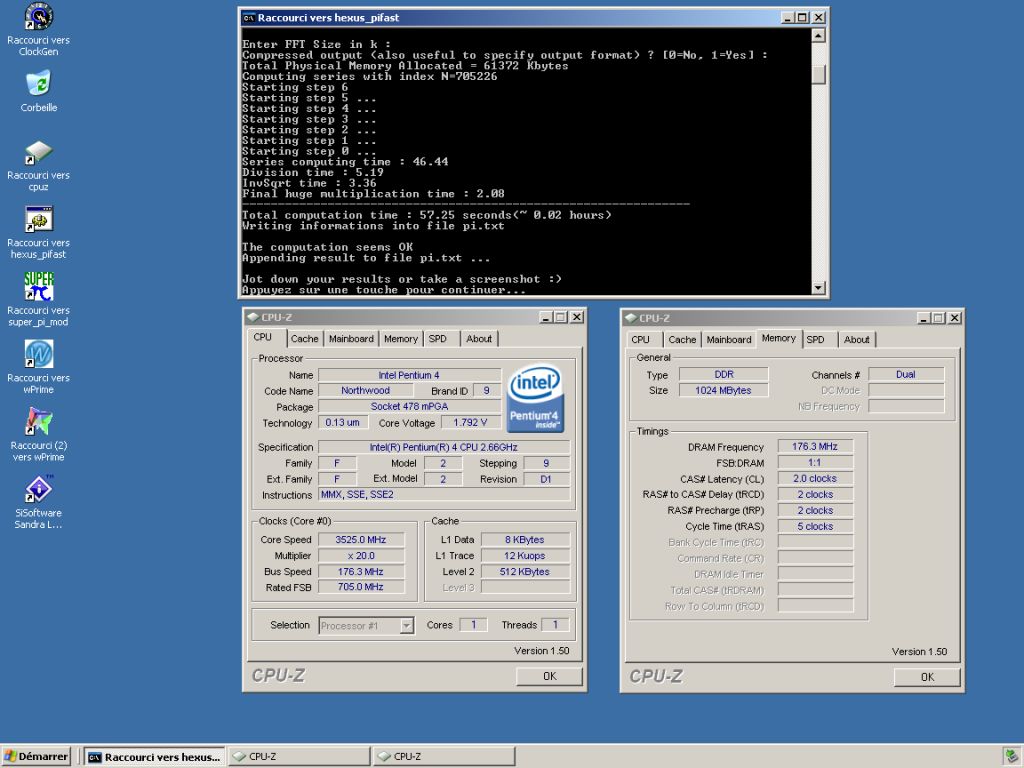
Task: Click OK in right CPU-Z Memory window
Action: (x=927, y=677)
